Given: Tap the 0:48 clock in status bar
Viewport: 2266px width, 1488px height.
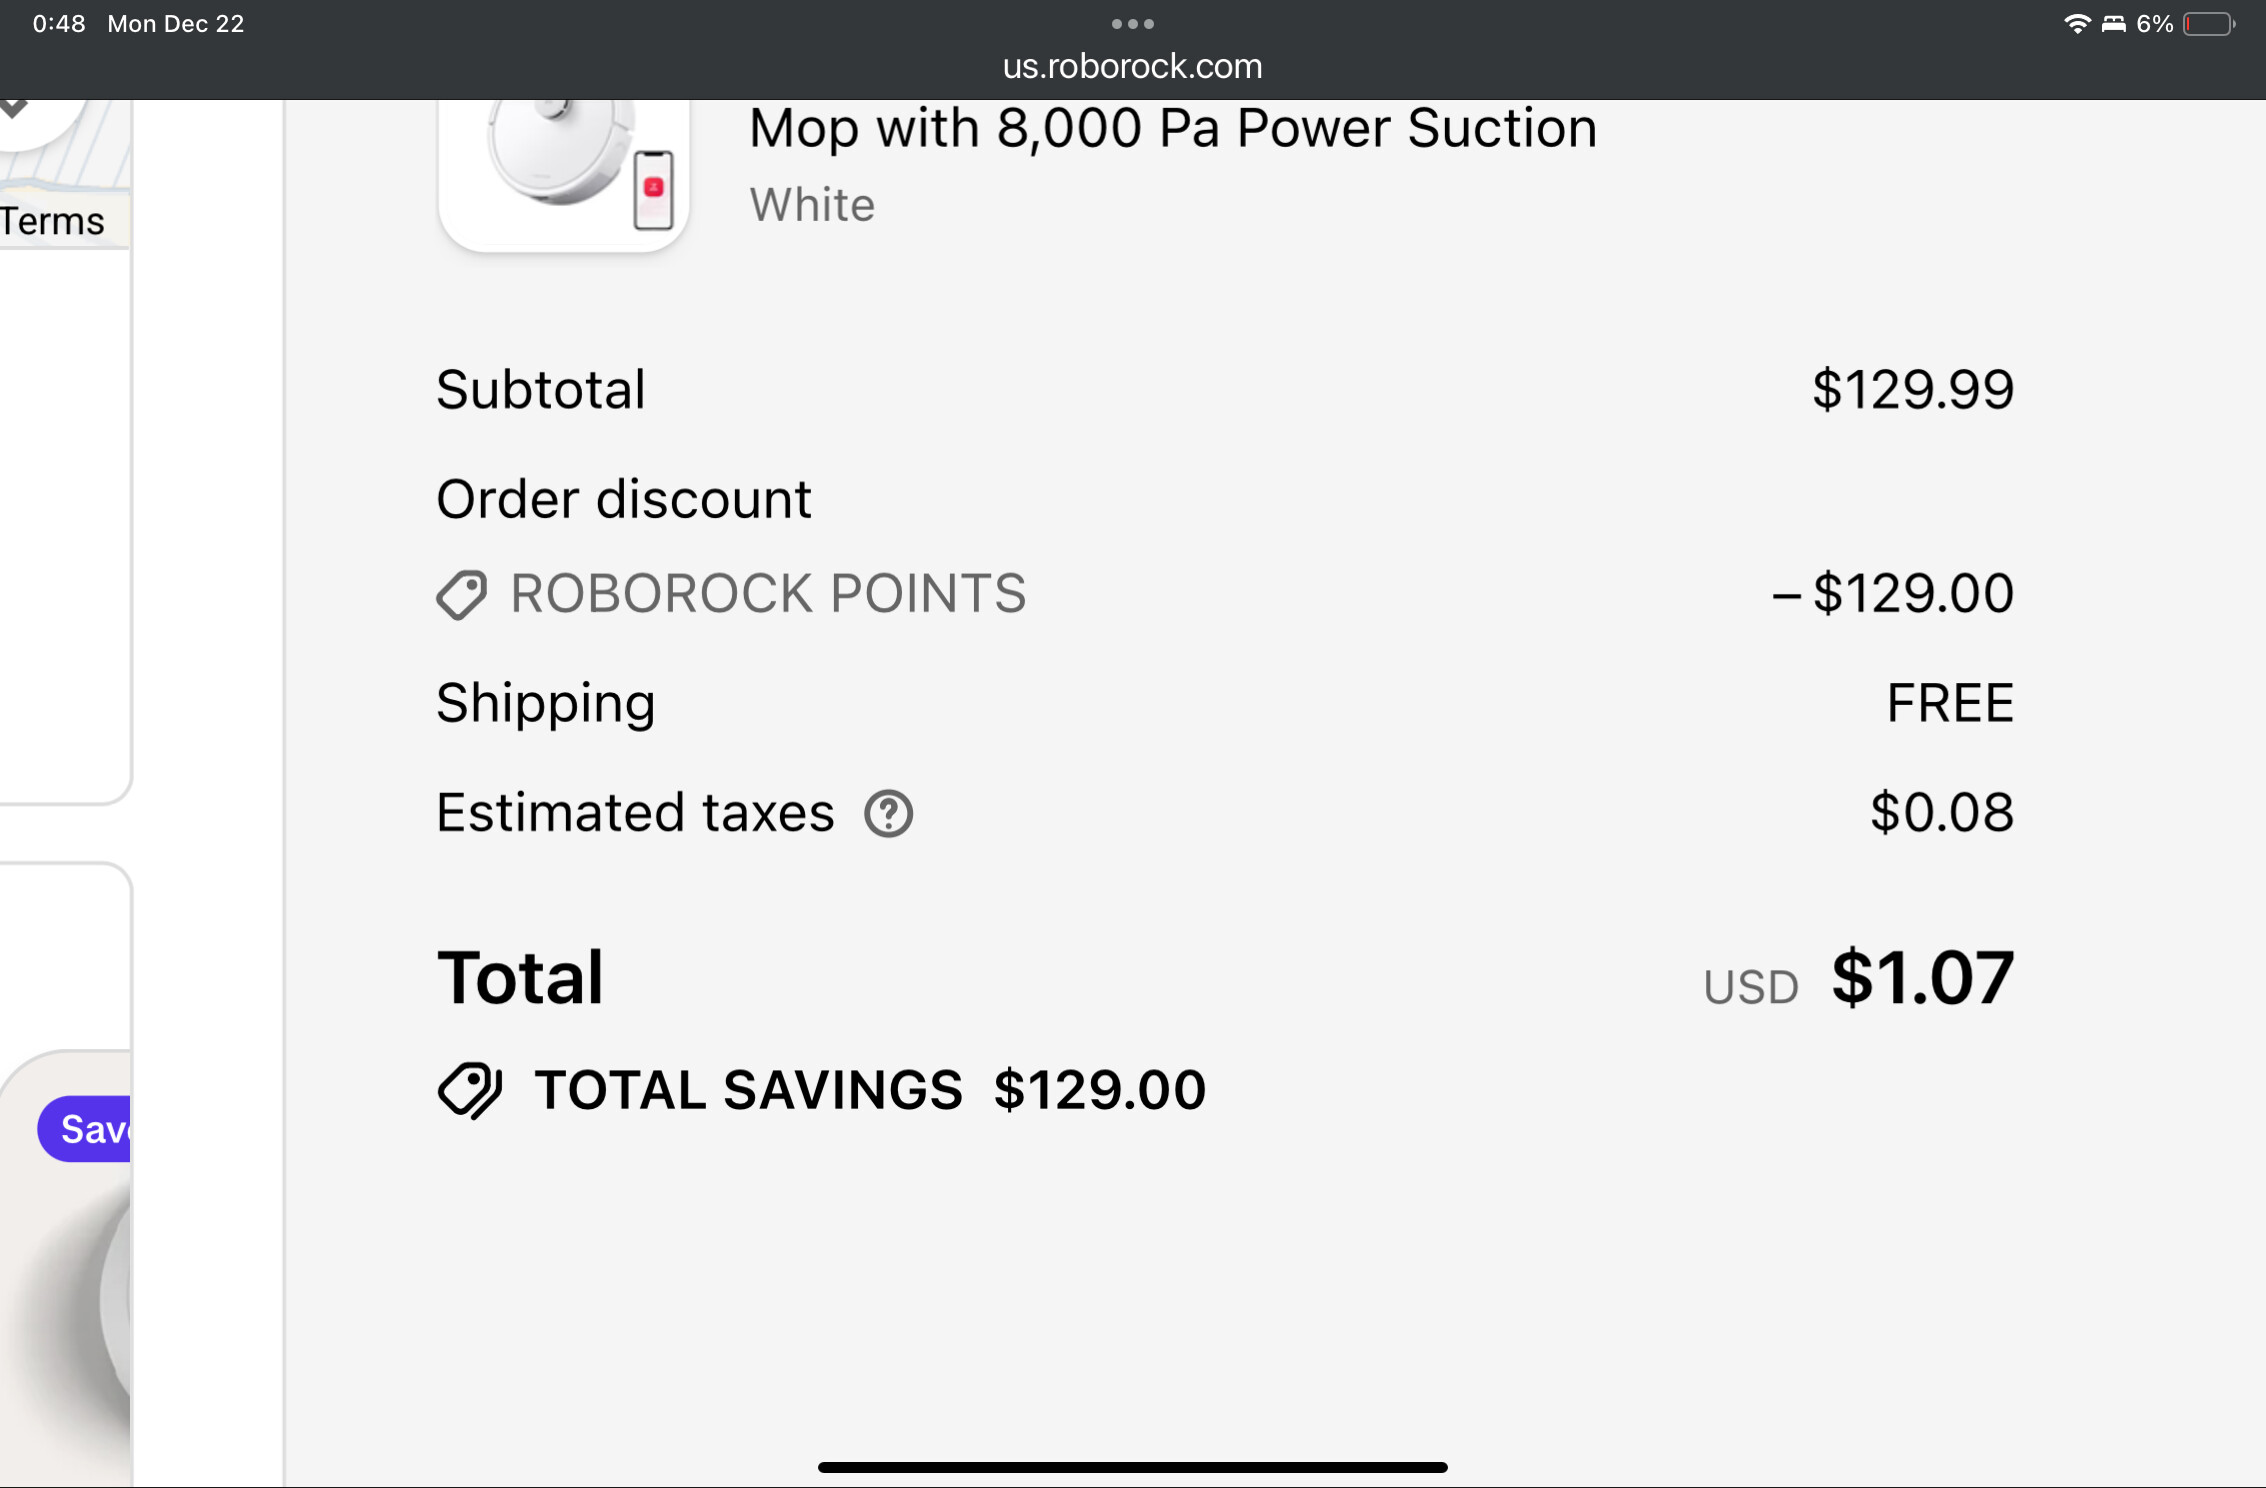Looking at the screenshot, I should tap(59, 24).
